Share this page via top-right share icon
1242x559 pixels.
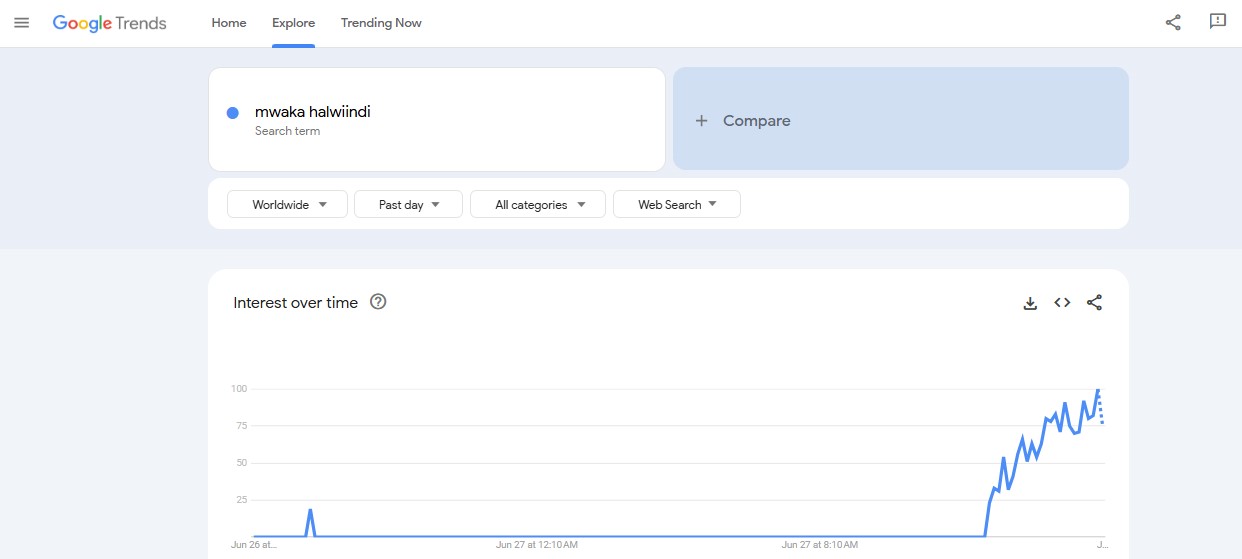(x=1173, y=23)
